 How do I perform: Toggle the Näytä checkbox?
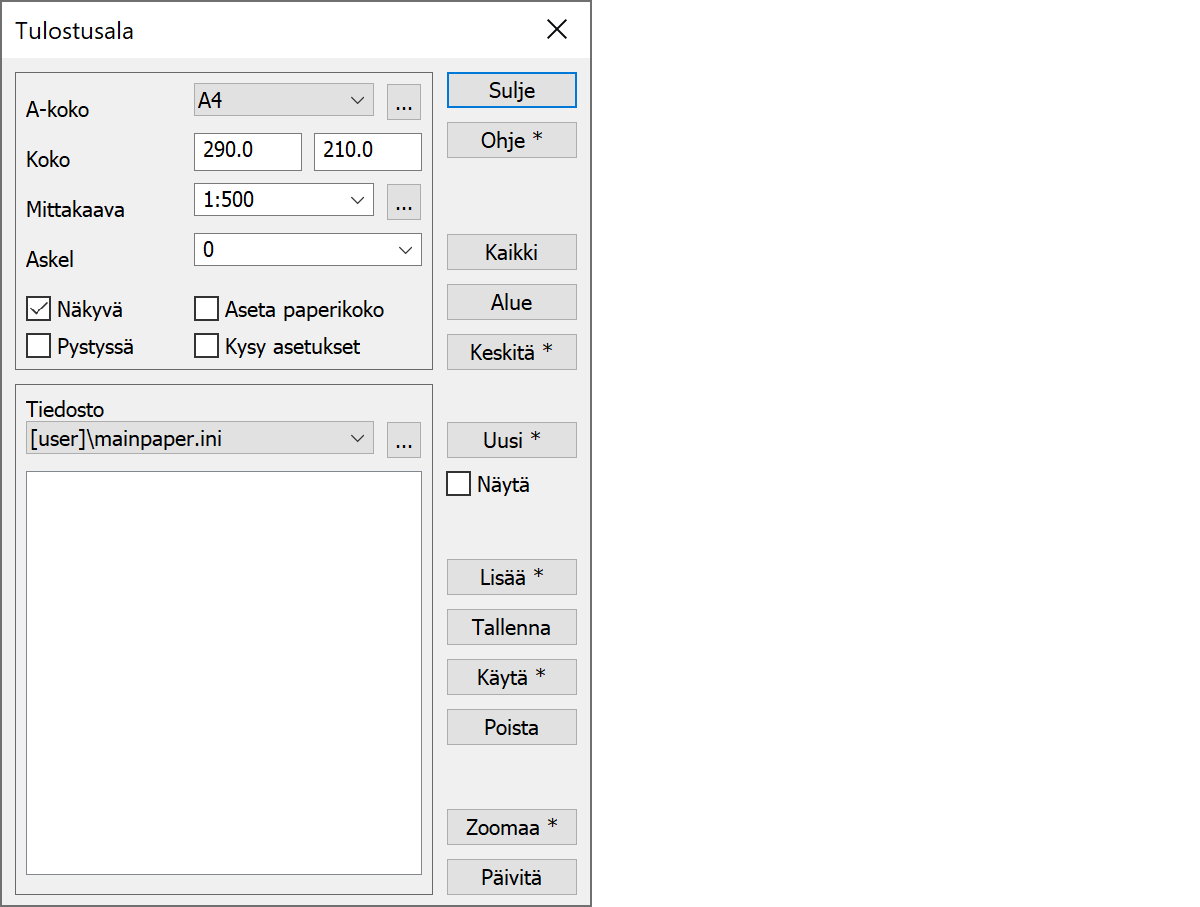(458, 485)
